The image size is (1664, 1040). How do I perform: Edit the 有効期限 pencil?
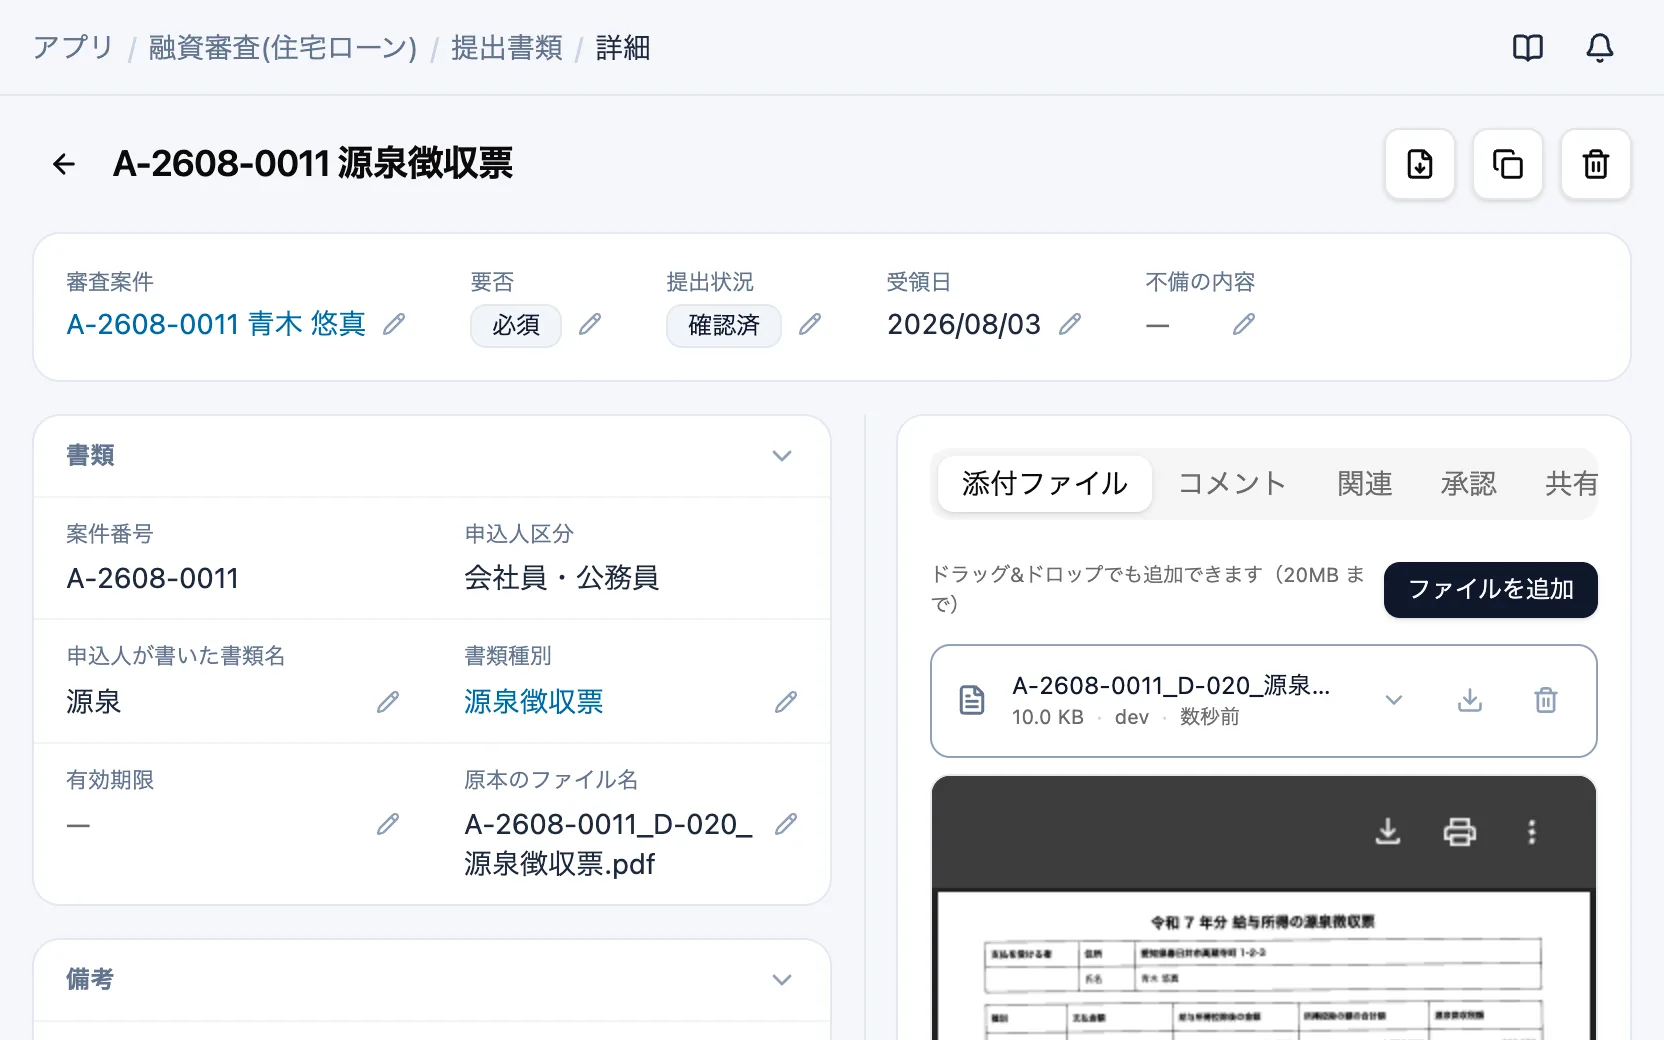click(388, 824)
